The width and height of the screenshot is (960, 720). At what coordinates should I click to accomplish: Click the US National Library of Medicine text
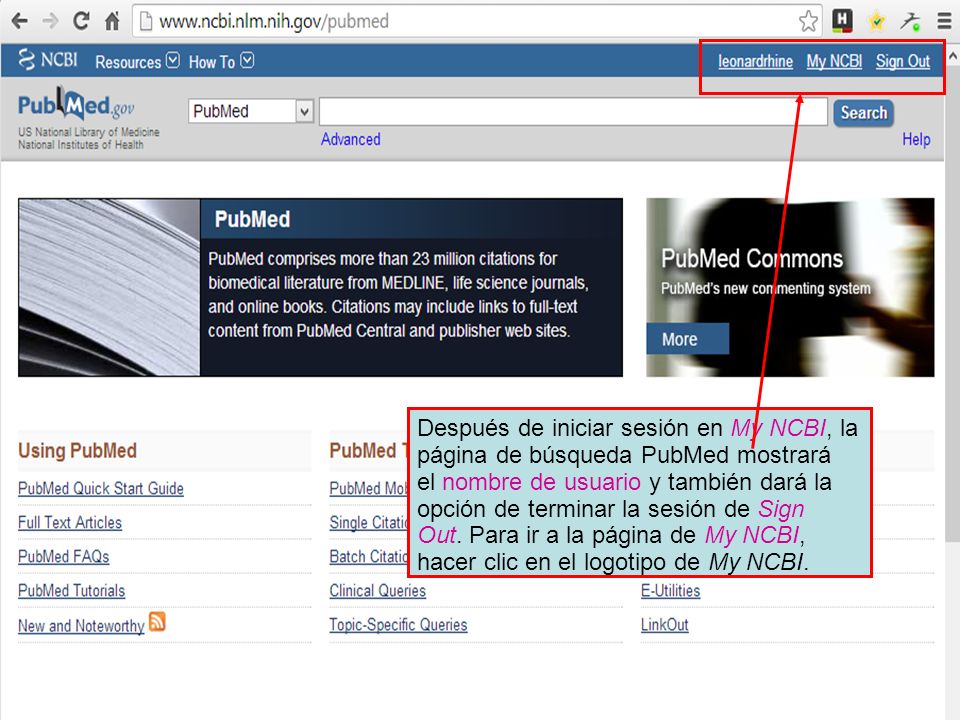pyautogui.click(x=89, y=132)
